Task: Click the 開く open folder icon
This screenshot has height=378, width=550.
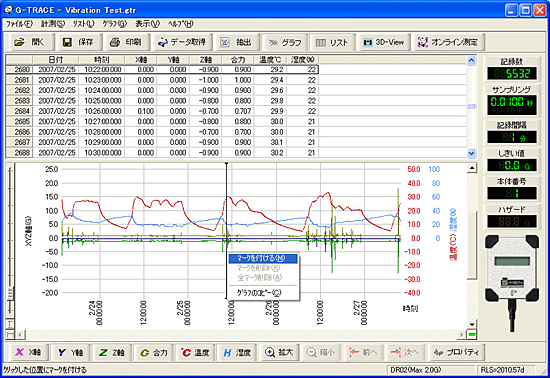Action: tap(19, 42)
